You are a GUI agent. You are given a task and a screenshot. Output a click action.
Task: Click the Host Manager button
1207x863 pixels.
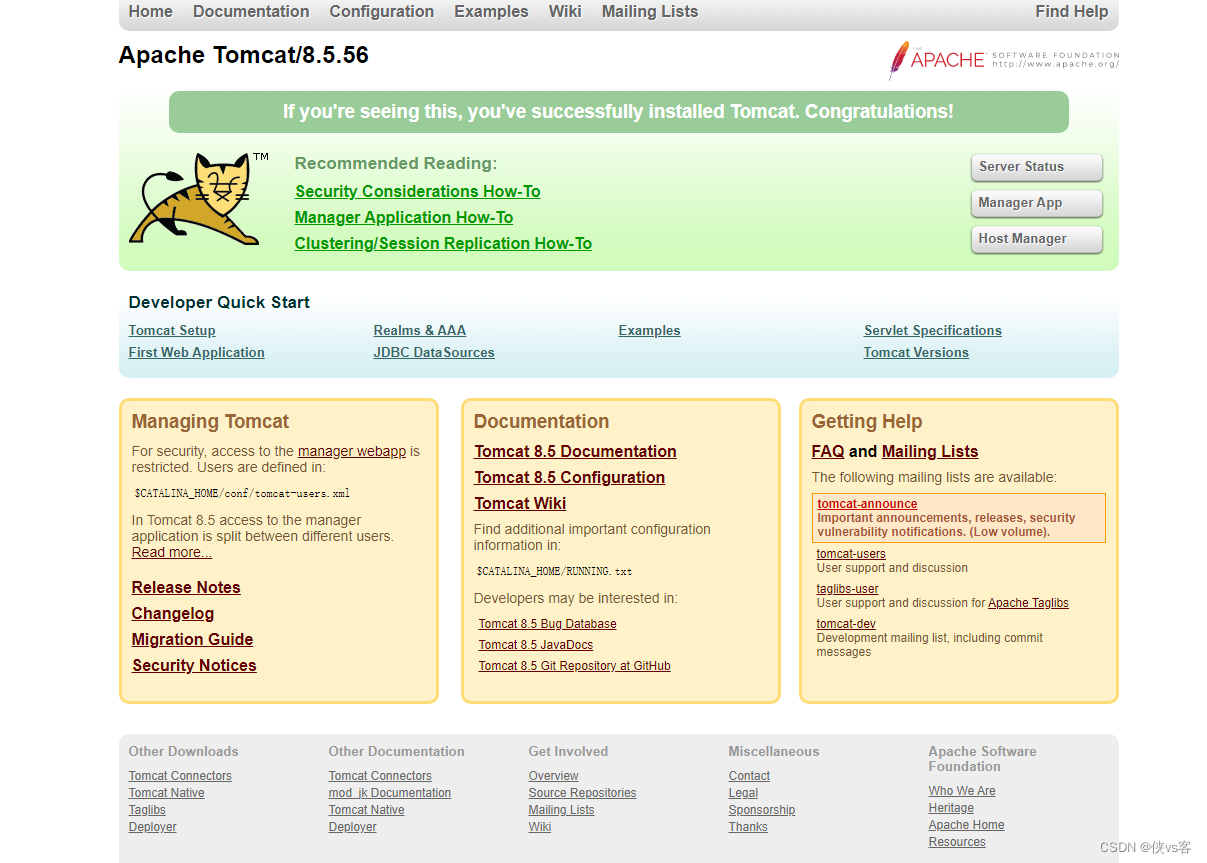[1036, 239]
